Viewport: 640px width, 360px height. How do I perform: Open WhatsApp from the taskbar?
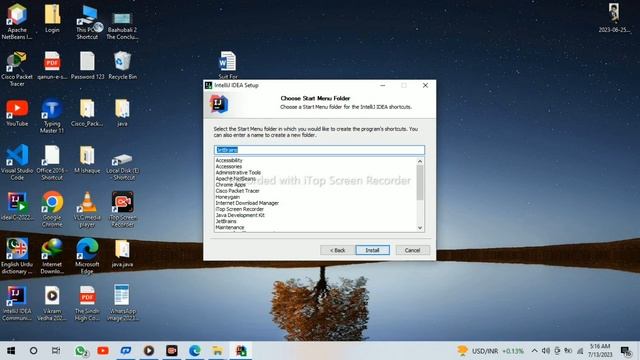80,351
